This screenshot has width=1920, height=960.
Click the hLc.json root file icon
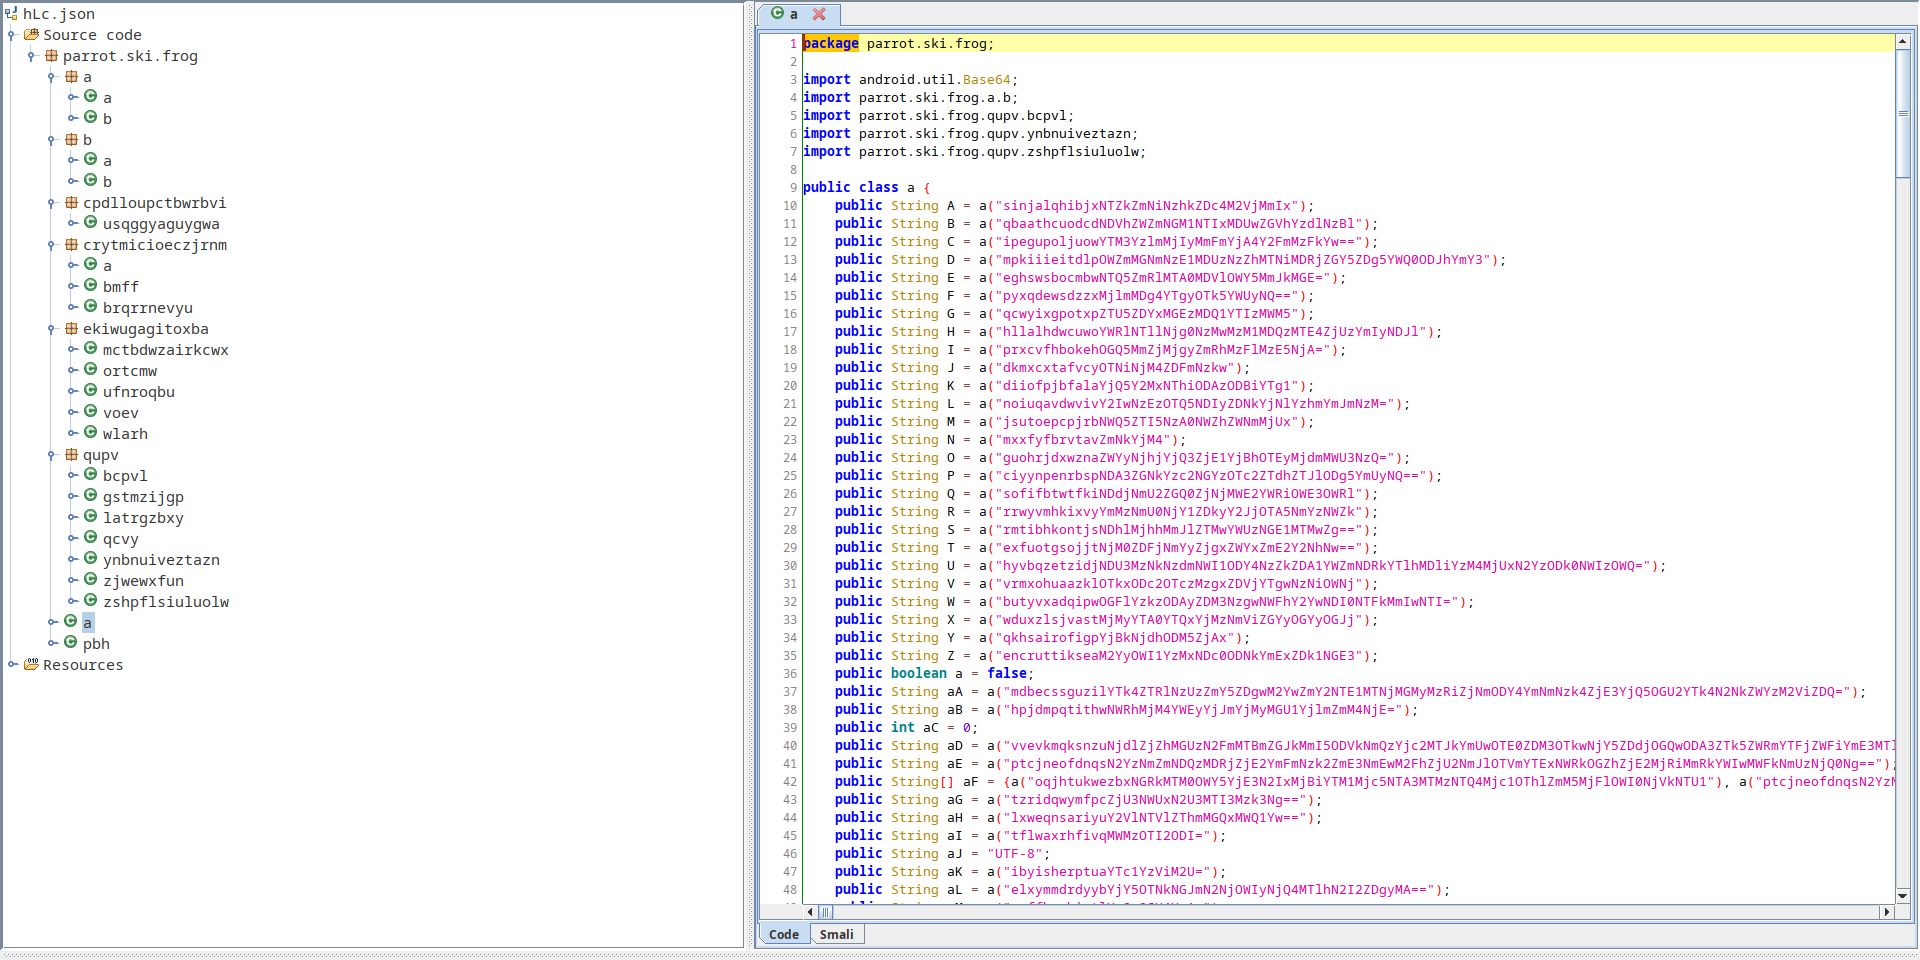[x=11, y=14]
